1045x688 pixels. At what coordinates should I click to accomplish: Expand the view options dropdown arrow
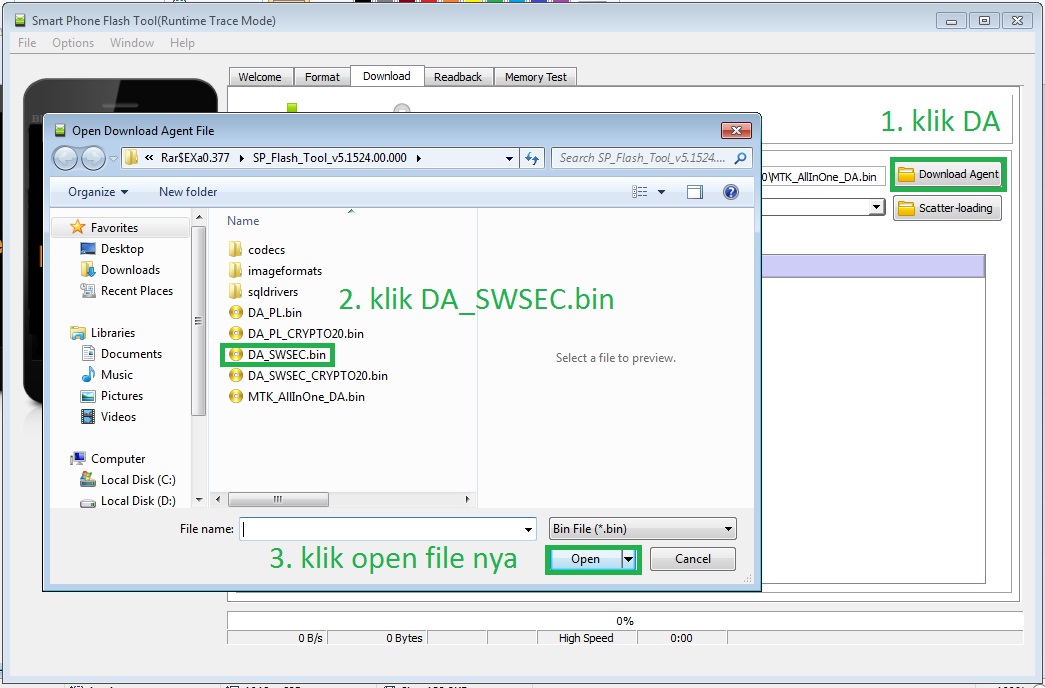point(661,192)
